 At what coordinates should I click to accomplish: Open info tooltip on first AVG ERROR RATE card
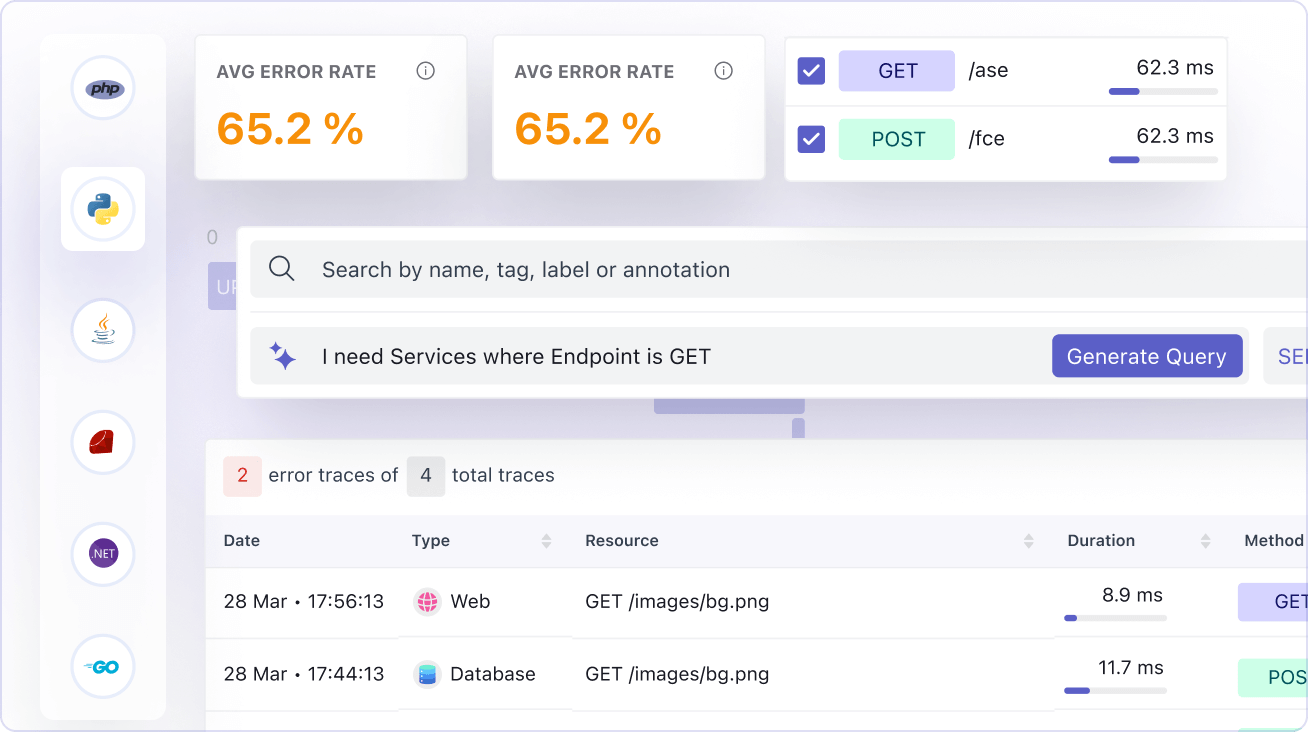tap(425, 70)
